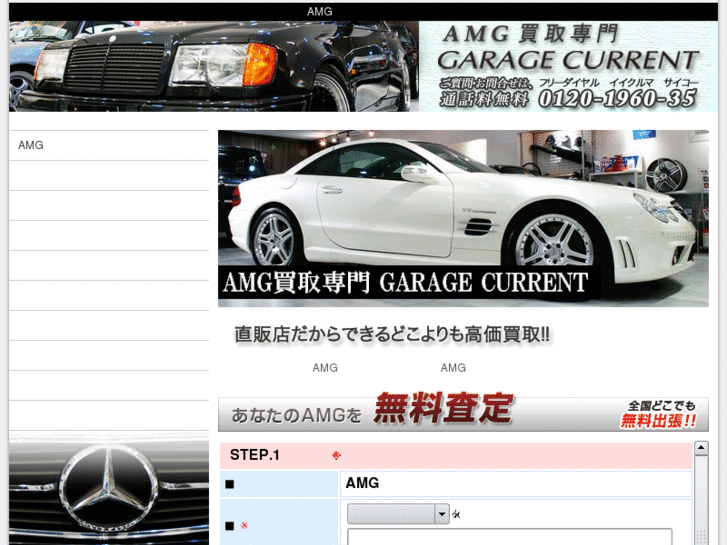The width and height of the screenshot is (727, 545).
Task: Click the text input field below the dropdown
Action: (510, 537)
